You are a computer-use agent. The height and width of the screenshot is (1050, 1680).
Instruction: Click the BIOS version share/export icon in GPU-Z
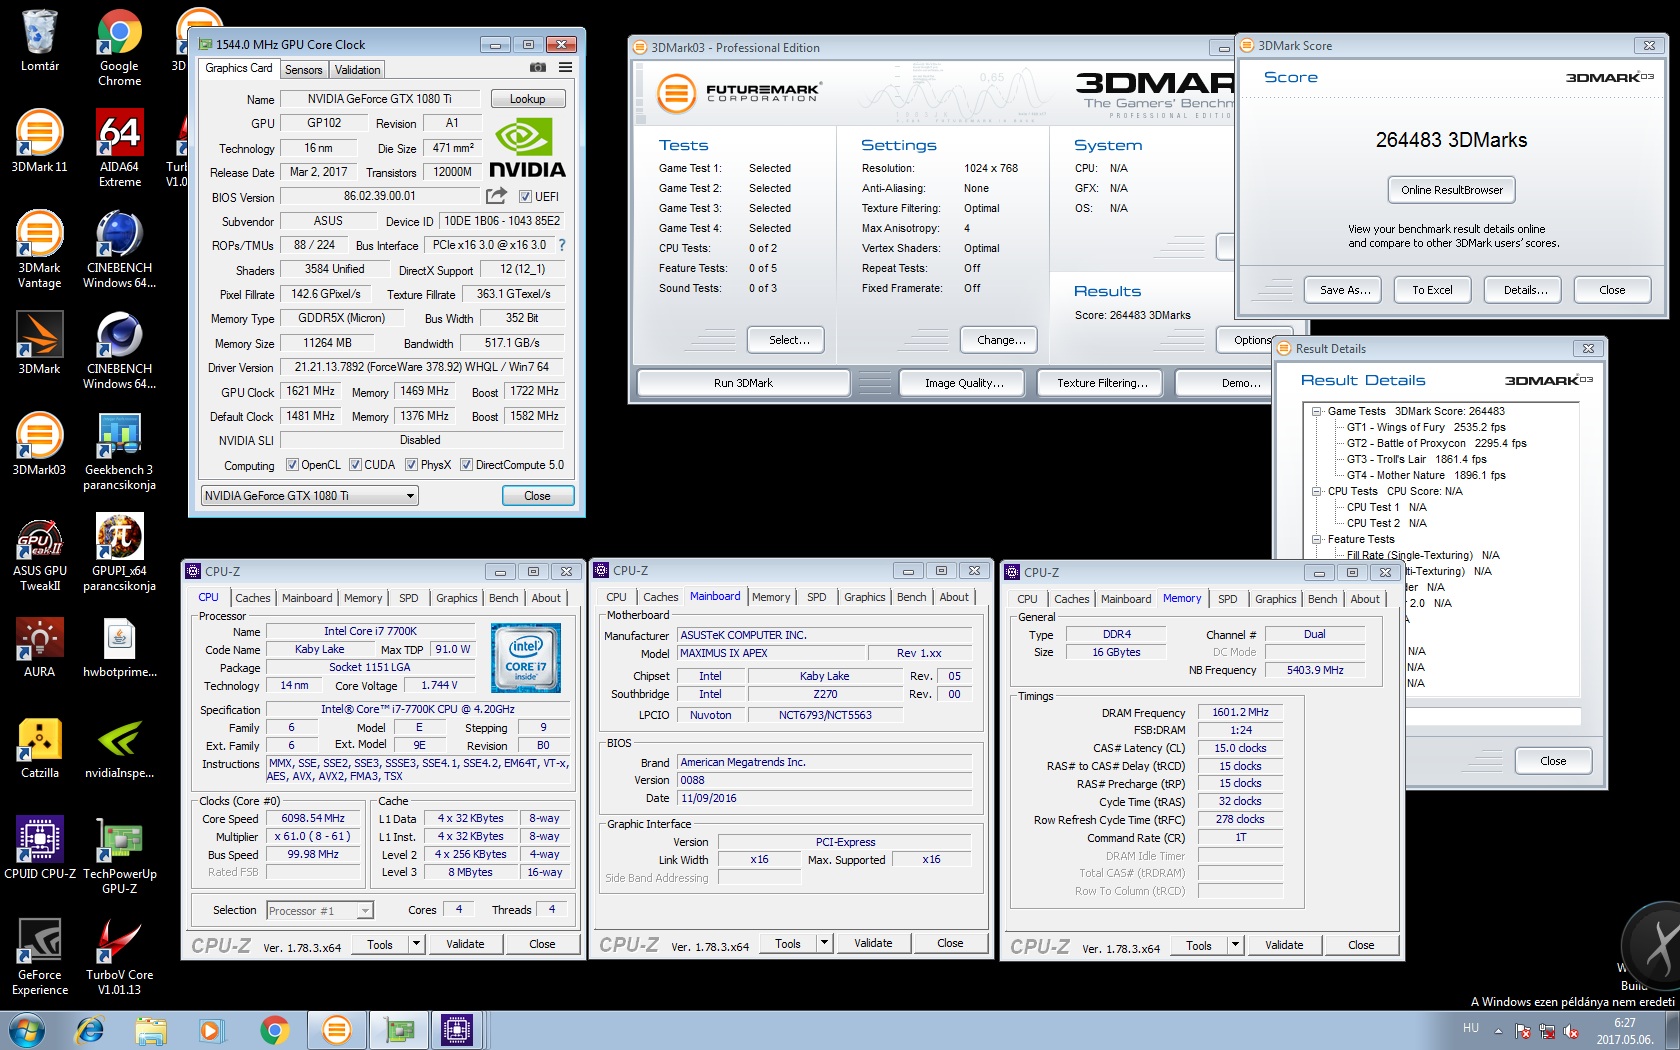click(x=496, y=196)
